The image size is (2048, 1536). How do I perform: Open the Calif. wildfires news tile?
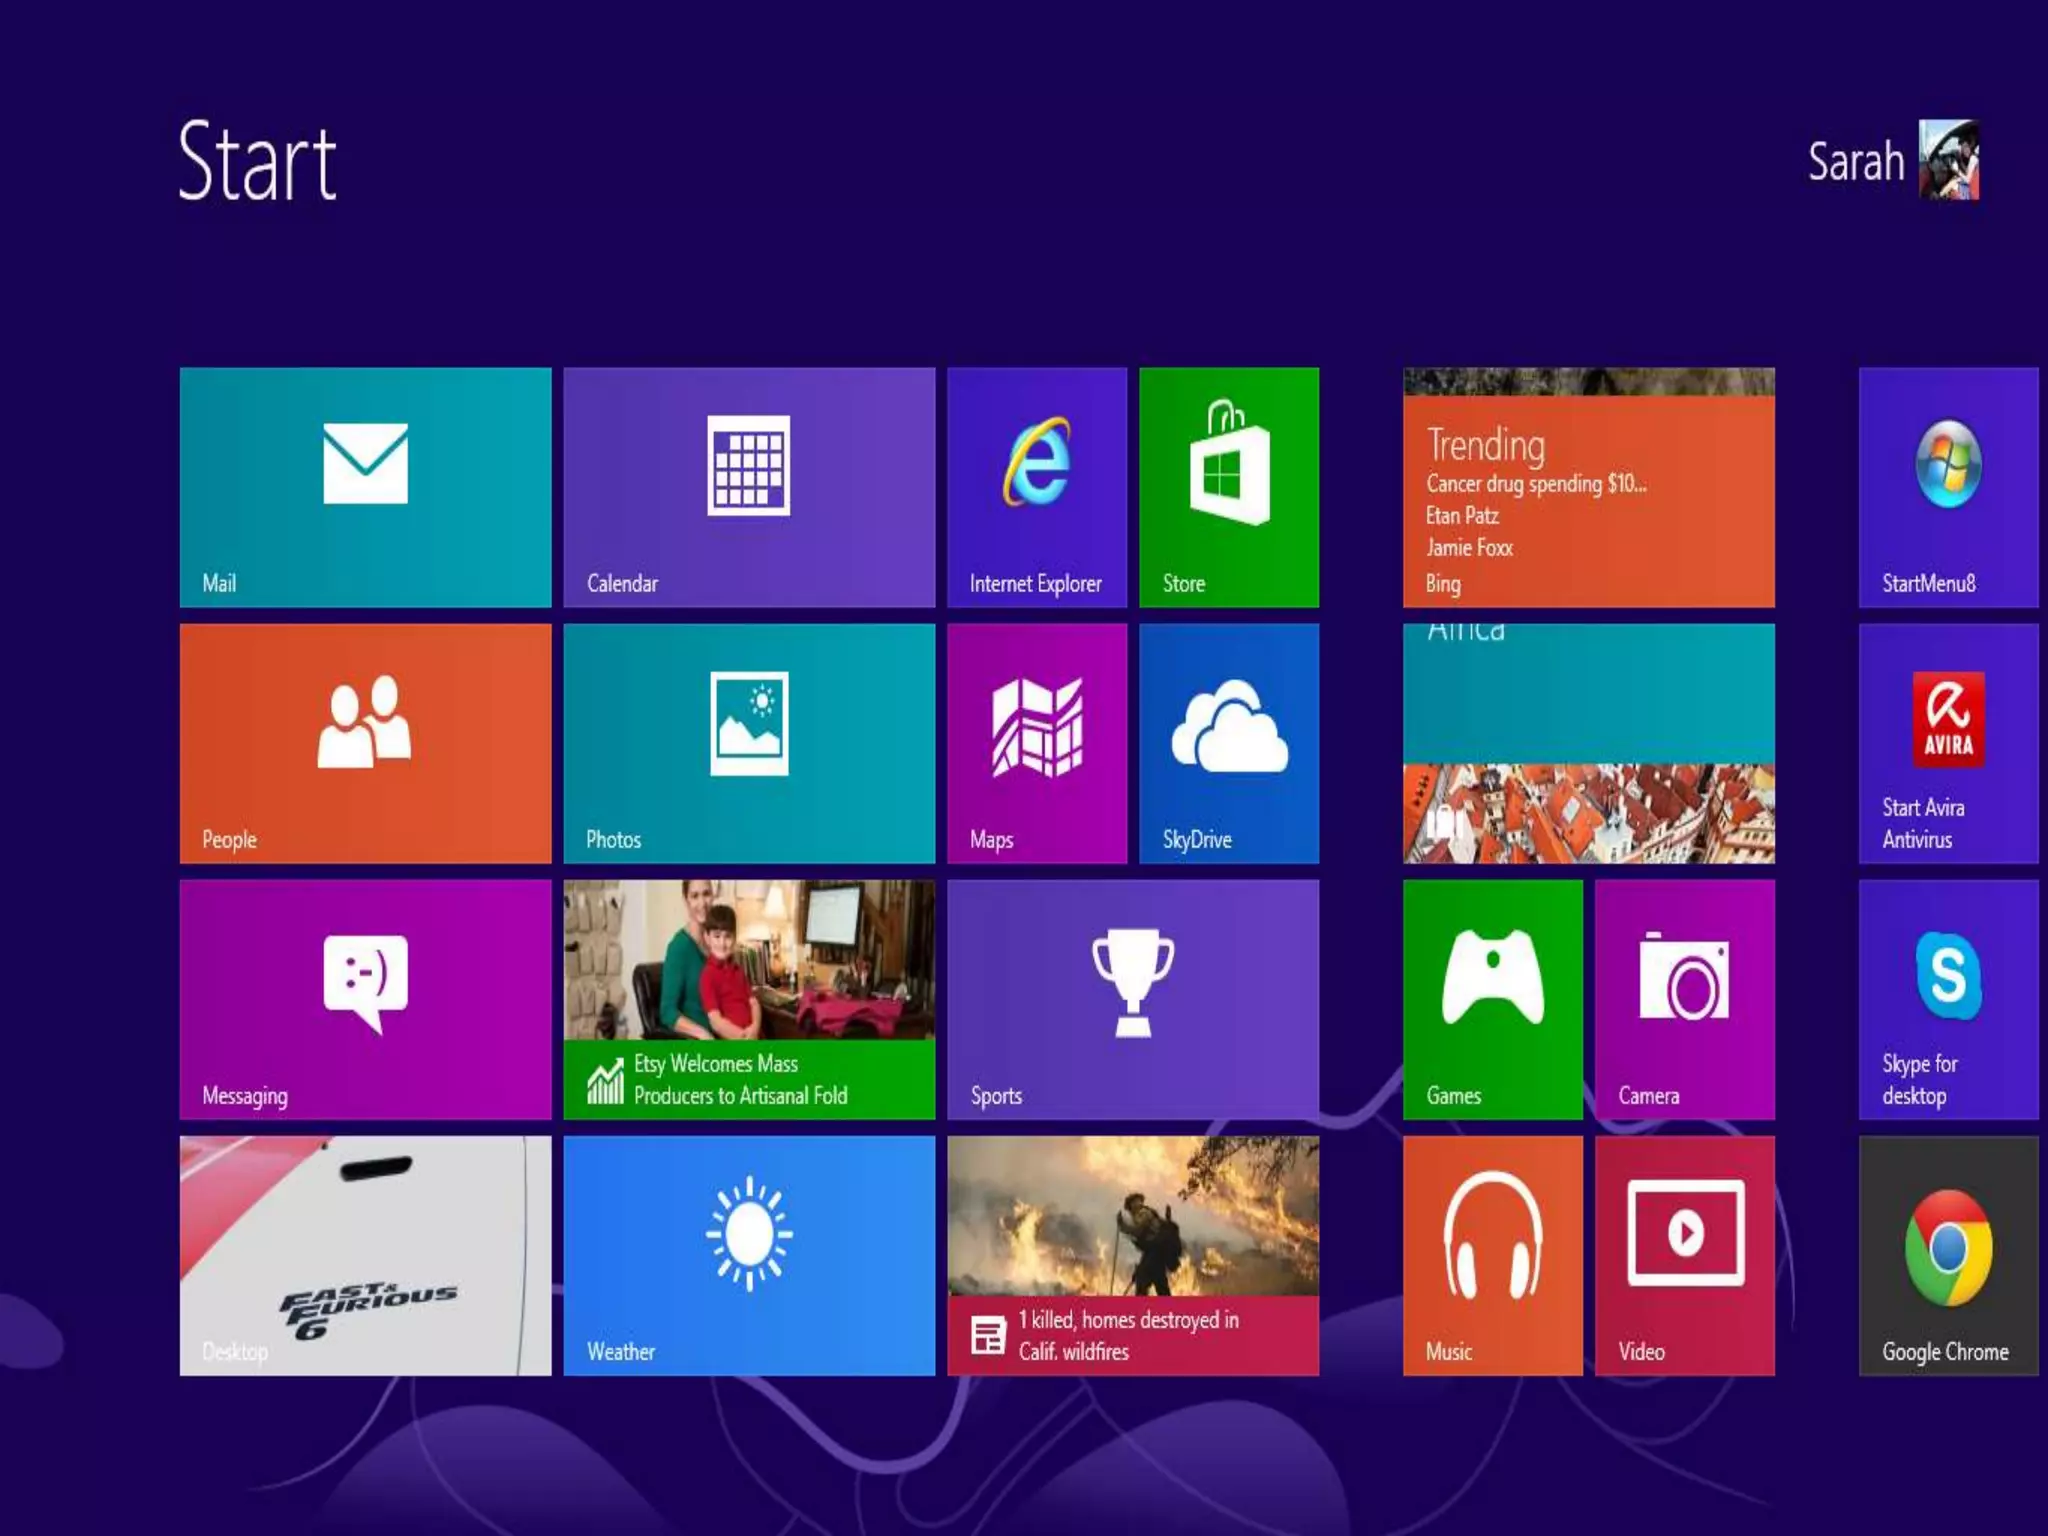click(1133, 1255)
